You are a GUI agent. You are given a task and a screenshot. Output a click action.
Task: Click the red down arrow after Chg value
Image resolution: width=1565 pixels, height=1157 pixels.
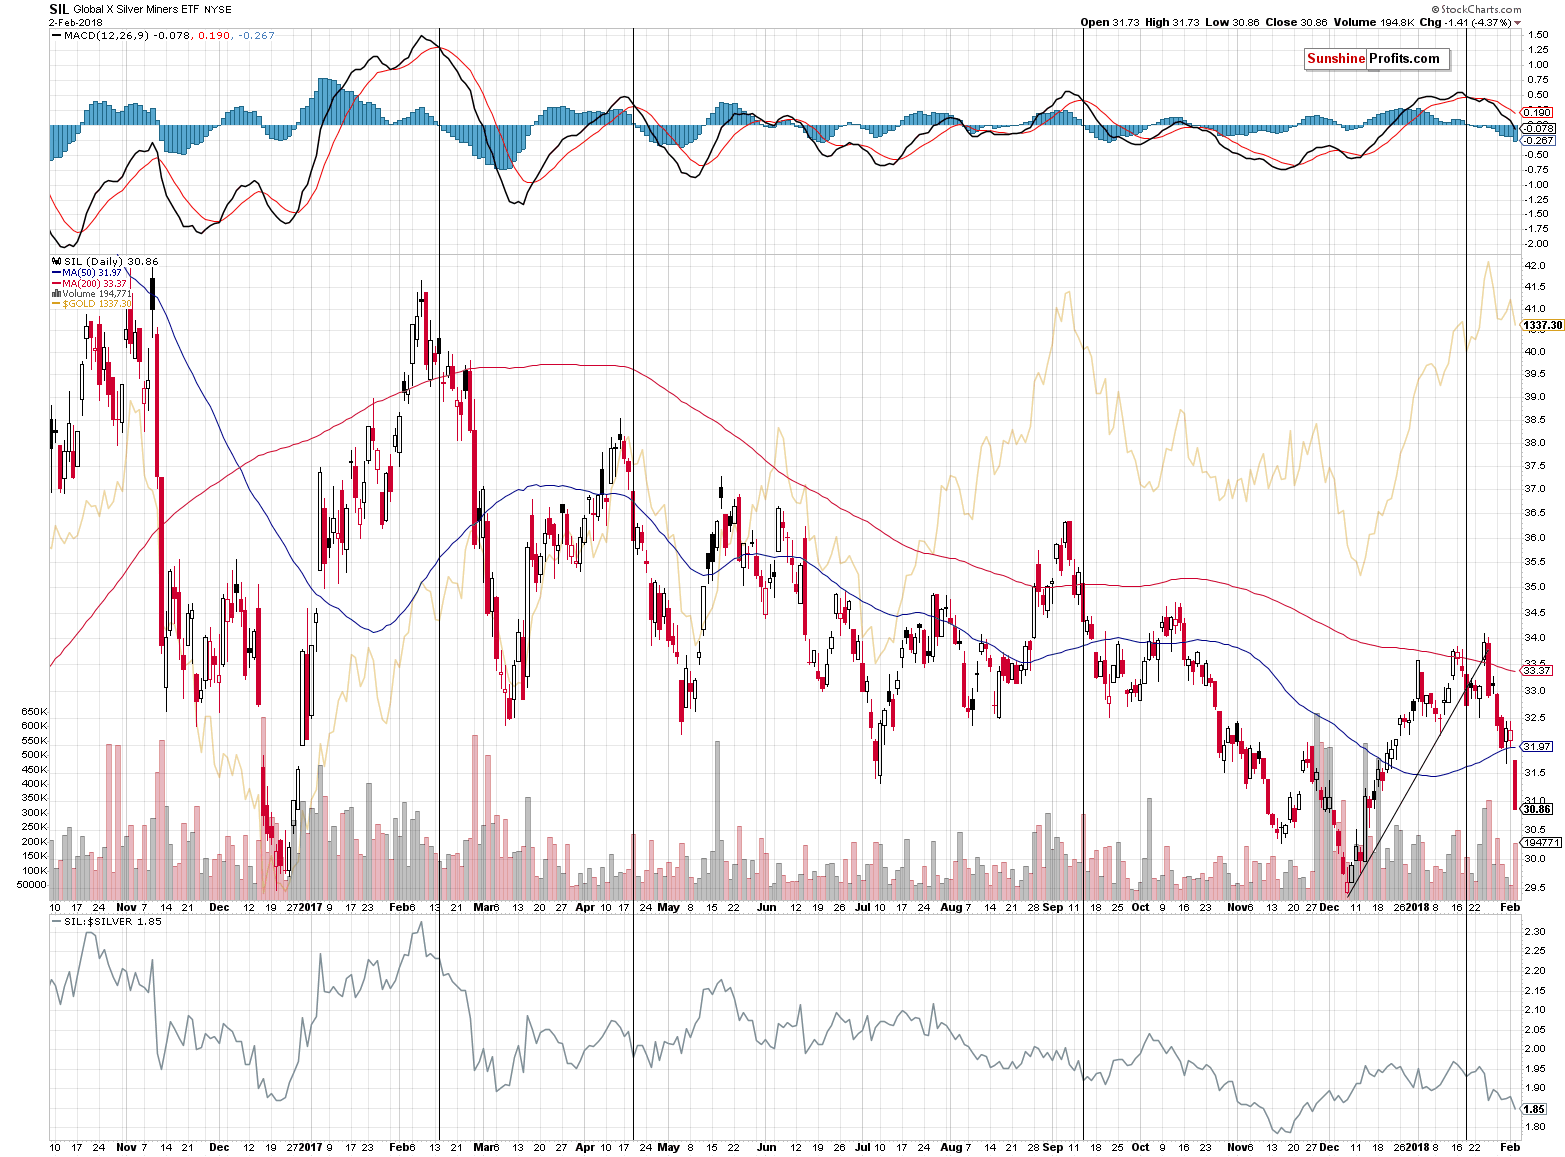click(1517, 23)
